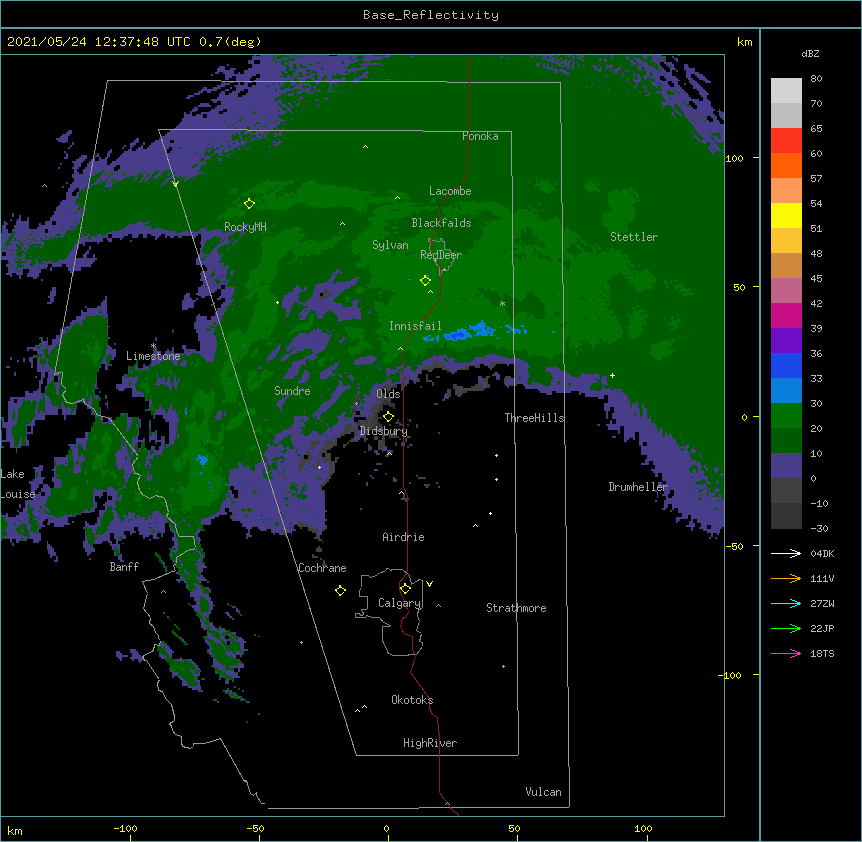Click the 65 dBZ red swatch

point(786,141)
